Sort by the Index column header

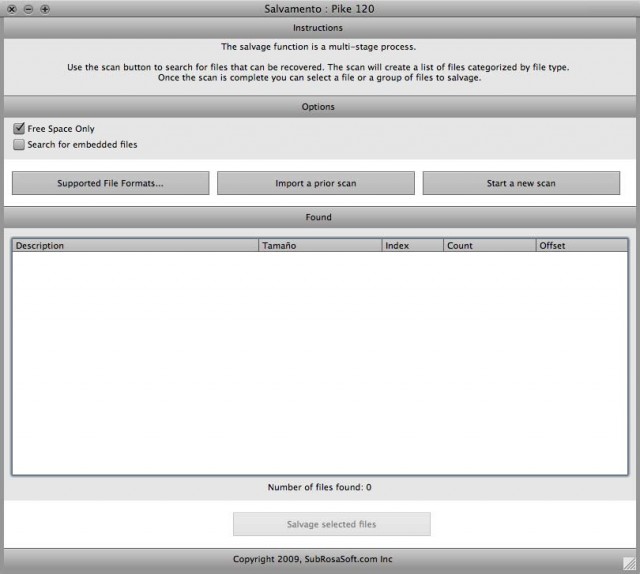(413, 245)
